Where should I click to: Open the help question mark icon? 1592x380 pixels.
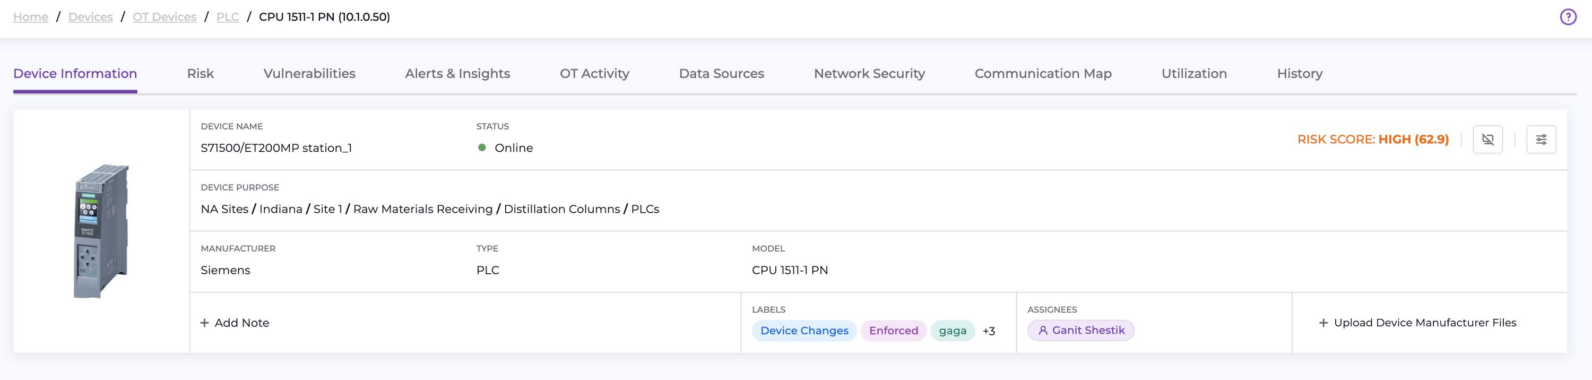(1568, 17)
